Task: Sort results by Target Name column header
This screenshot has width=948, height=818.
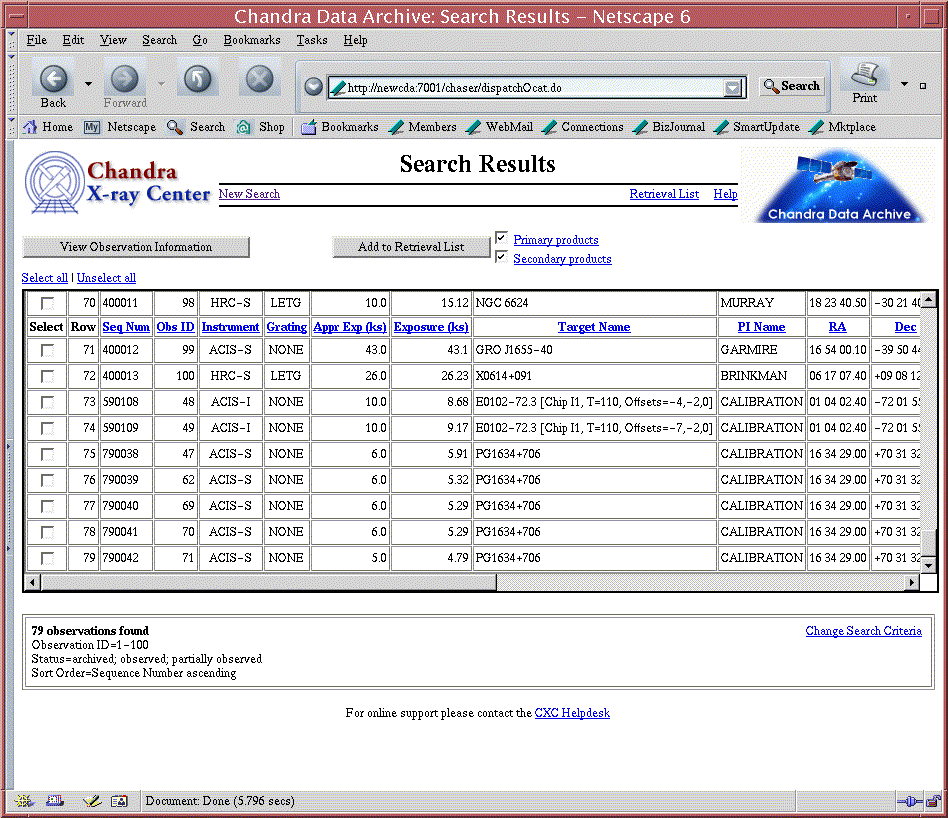Action: click(x=594, y=327)
